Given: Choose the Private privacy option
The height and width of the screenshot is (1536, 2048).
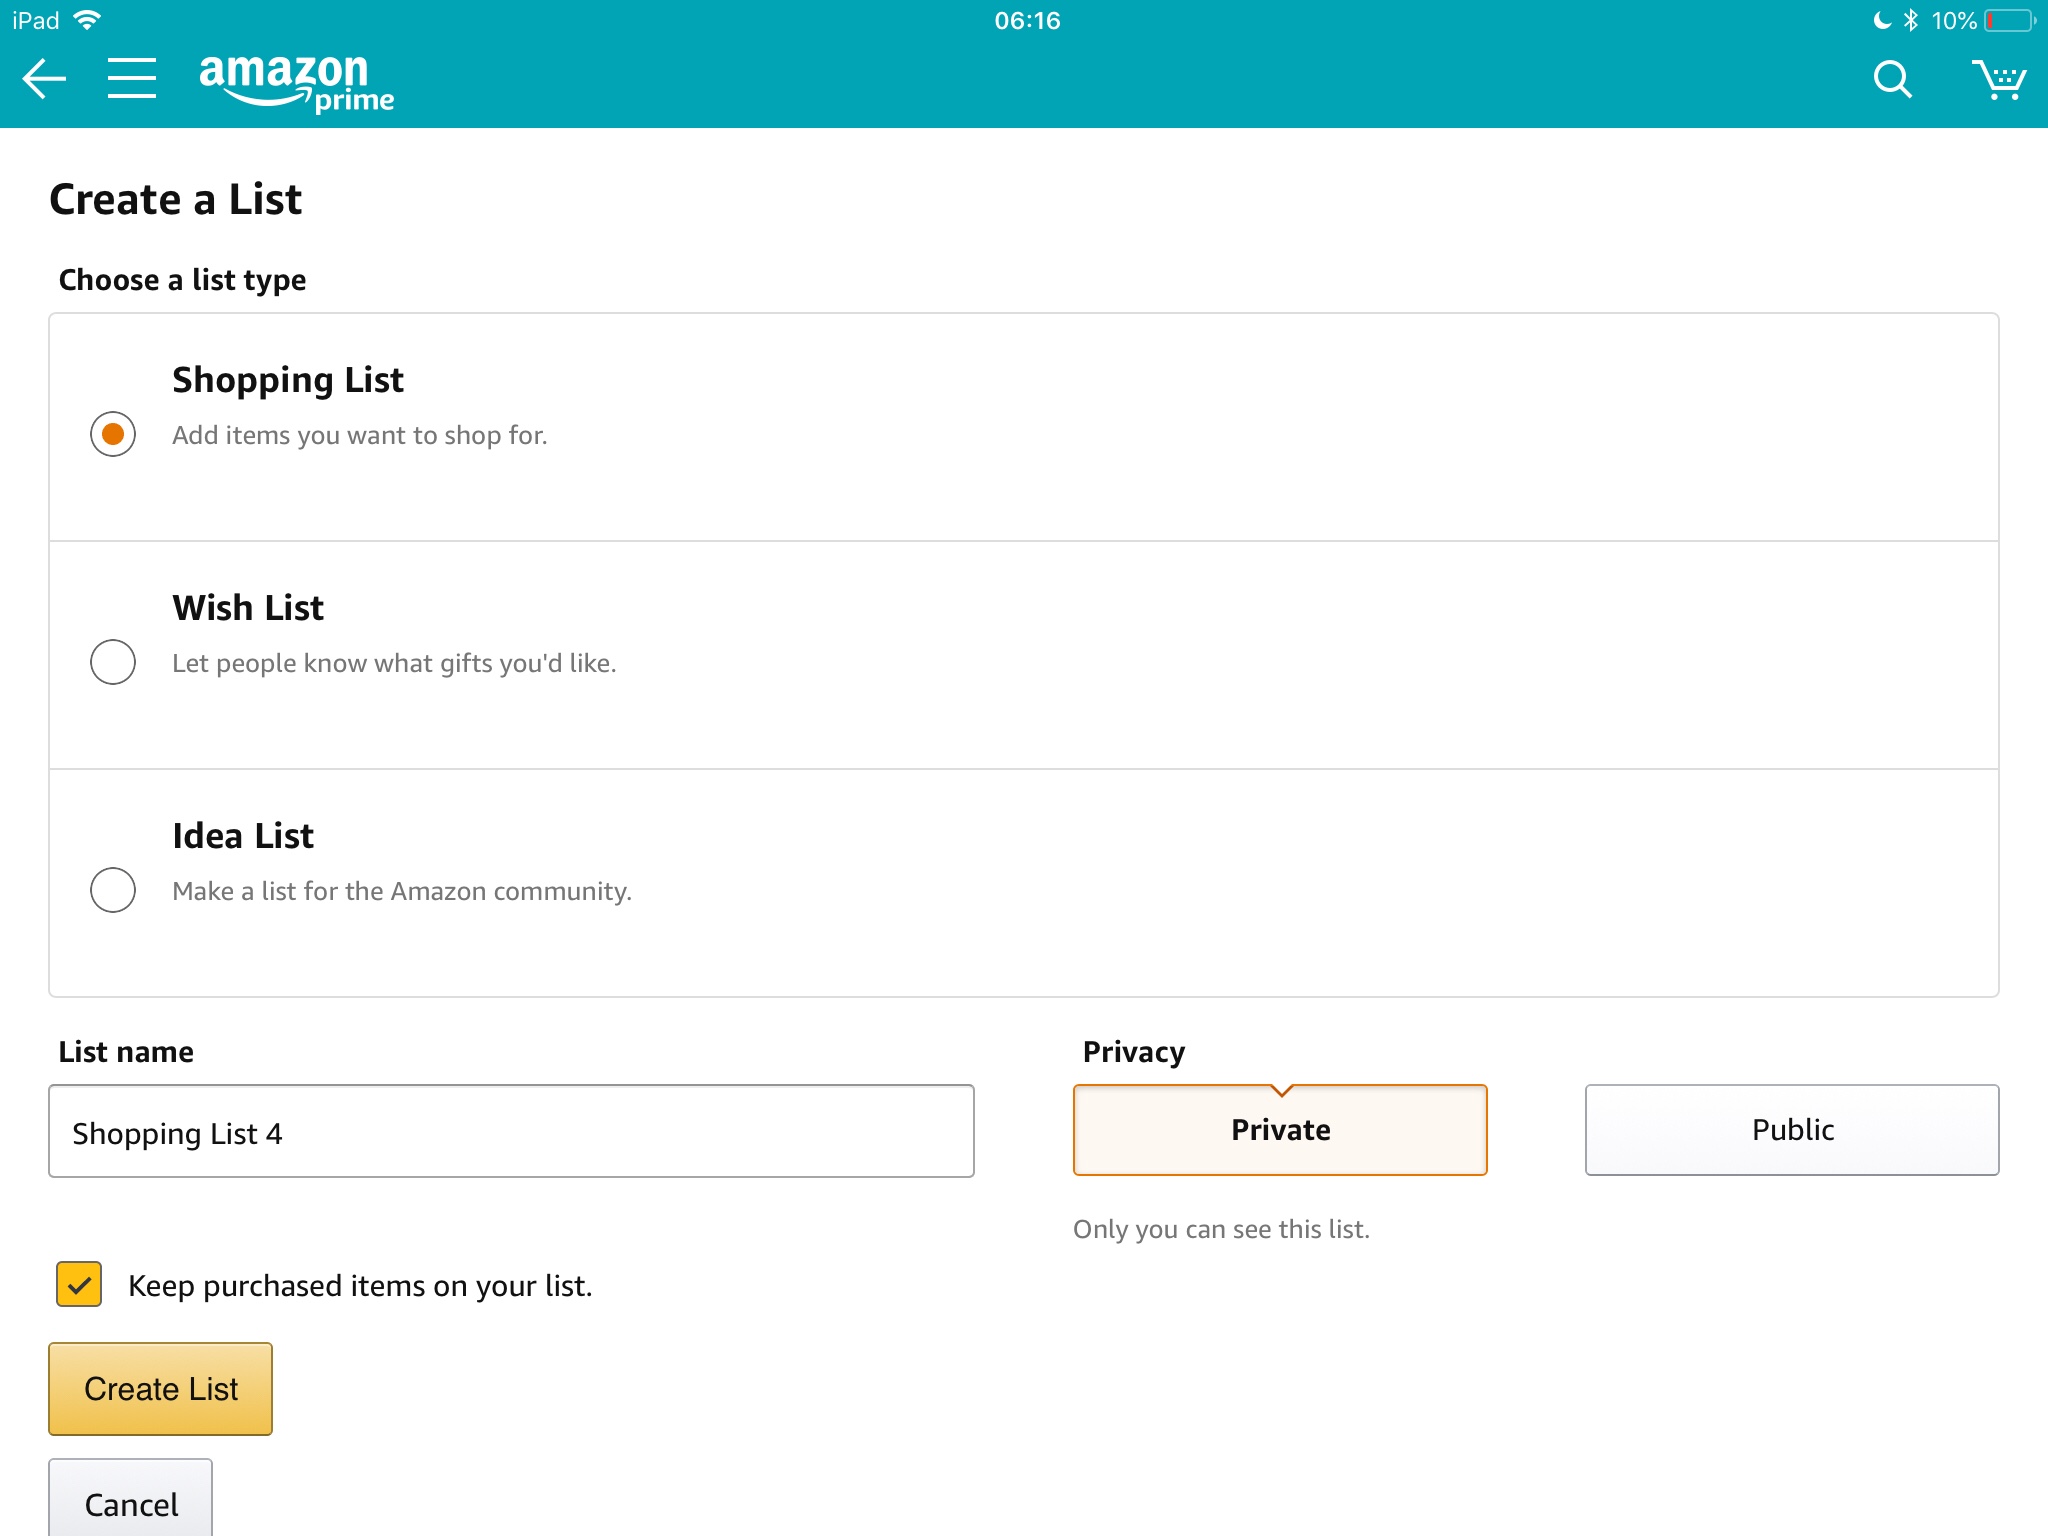Looking at the screenshot, I should tap(1280, 1130).
